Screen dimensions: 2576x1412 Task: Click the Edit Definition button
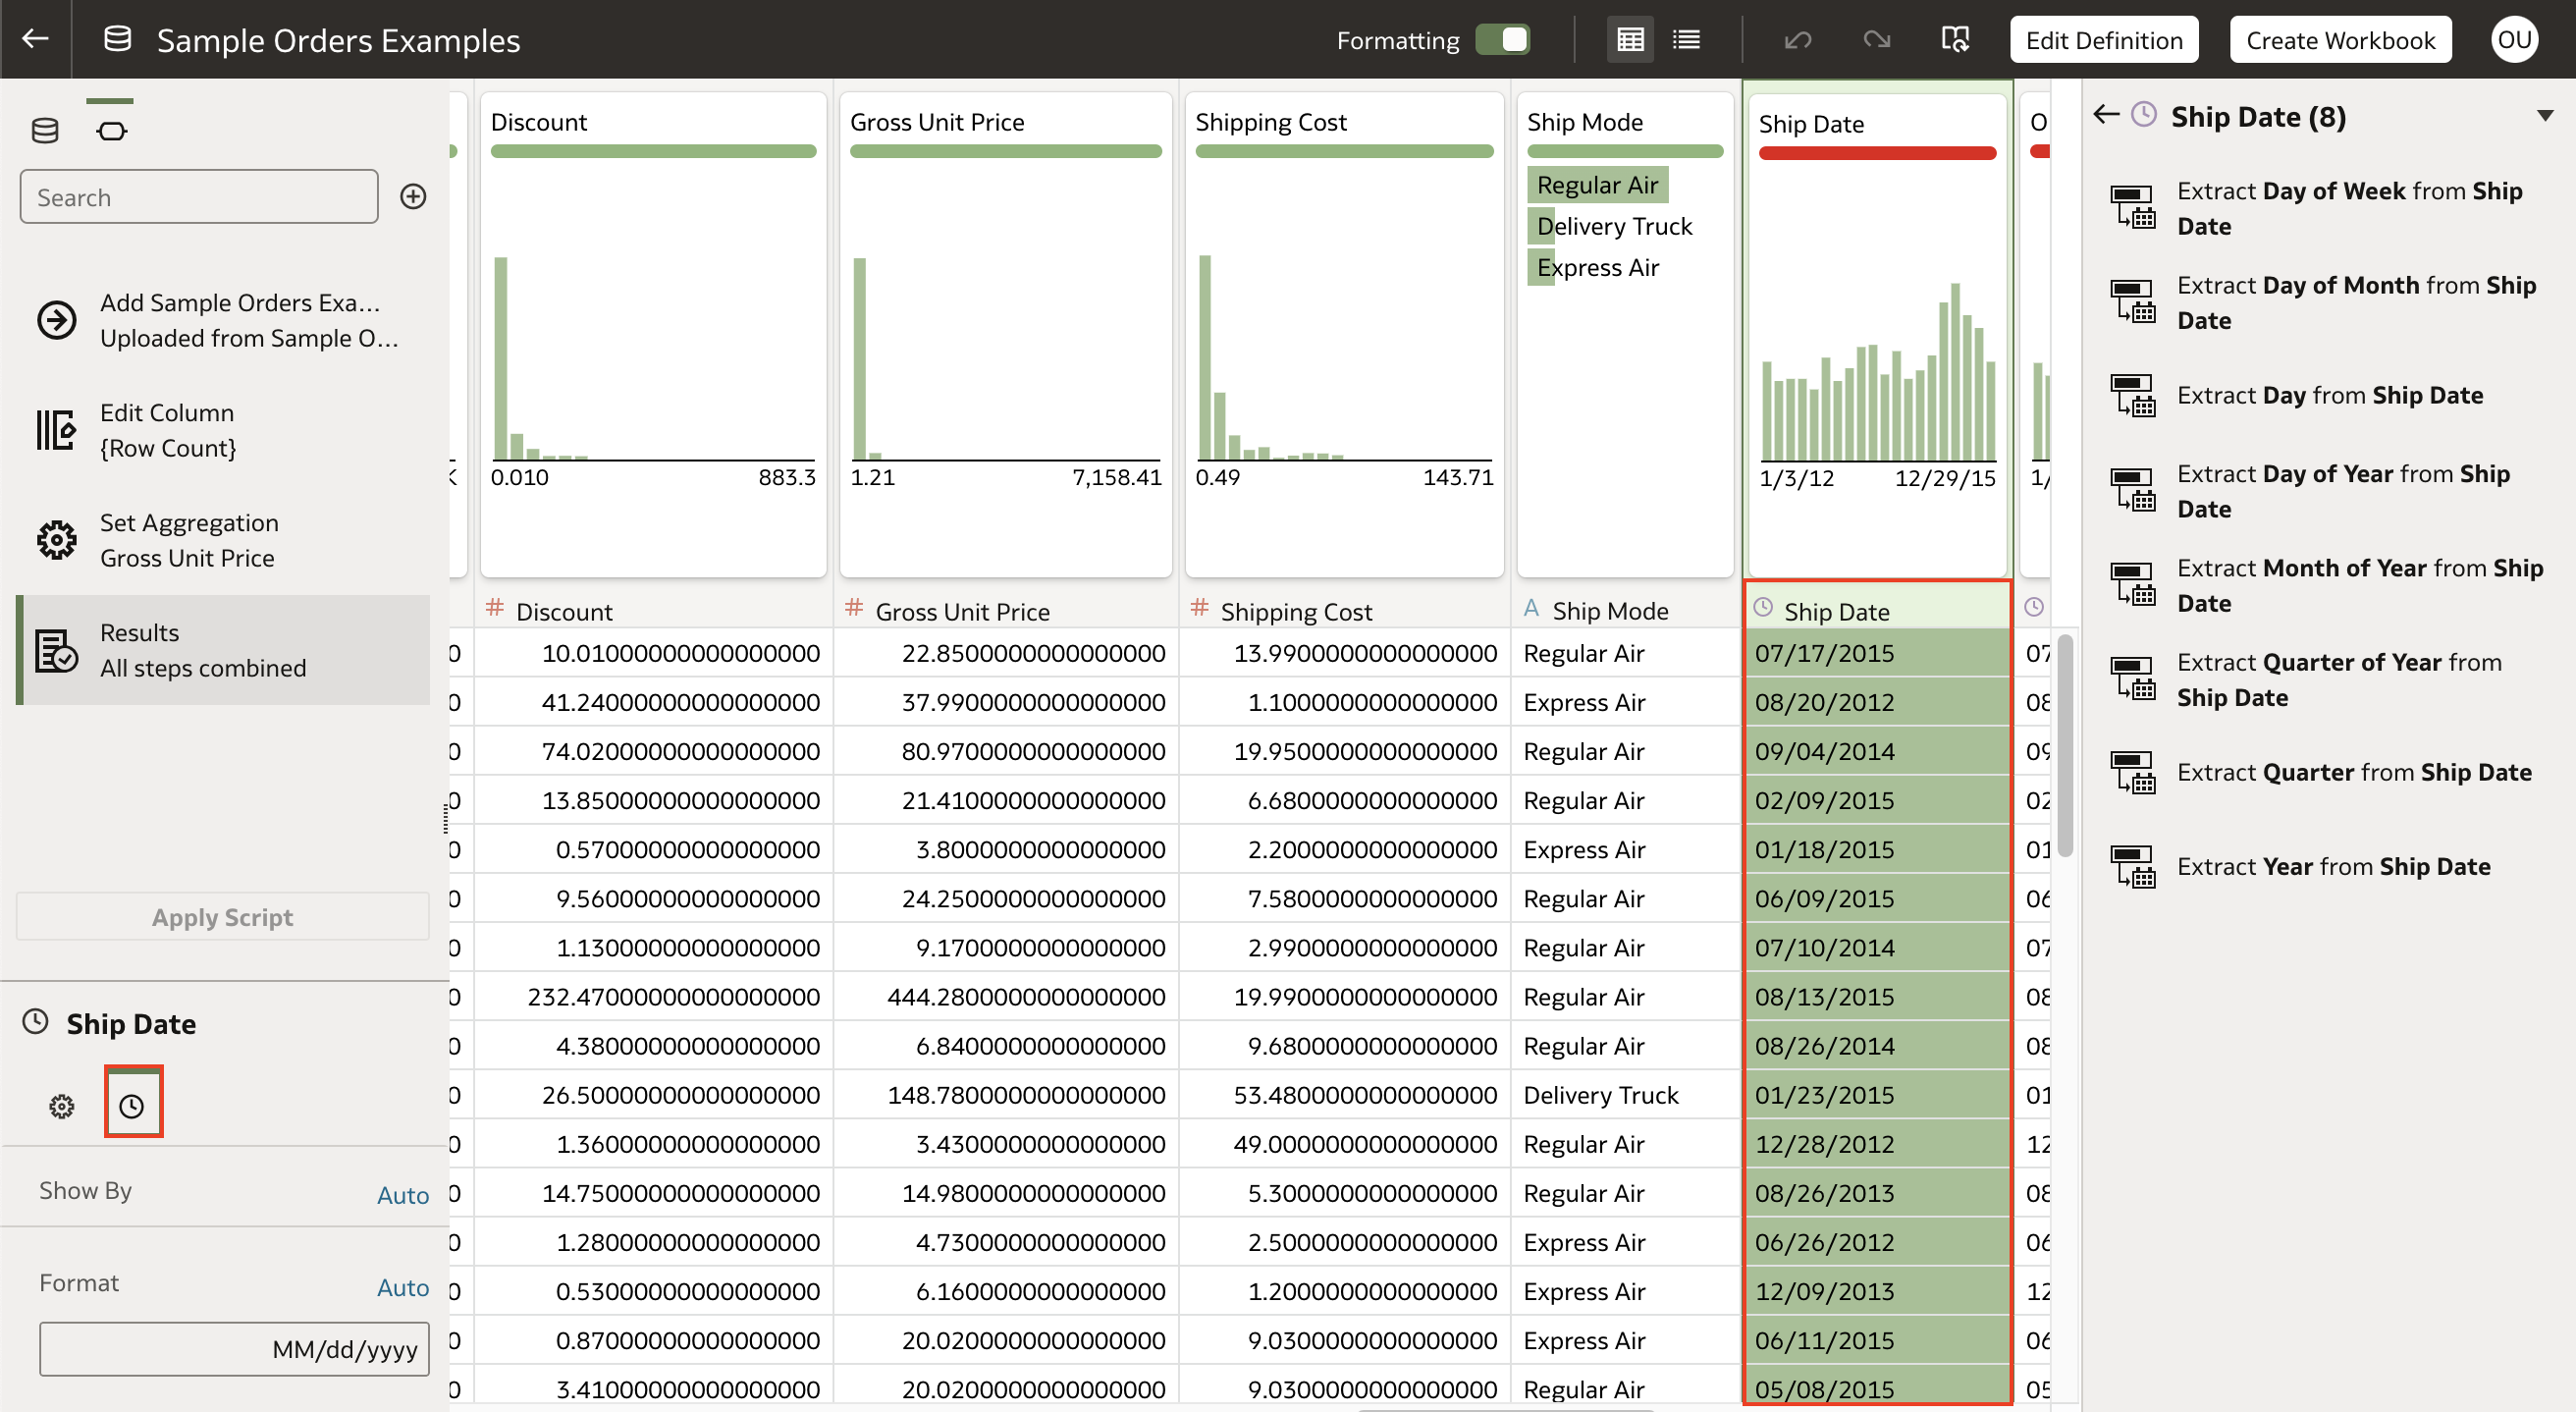point(2104,40)
